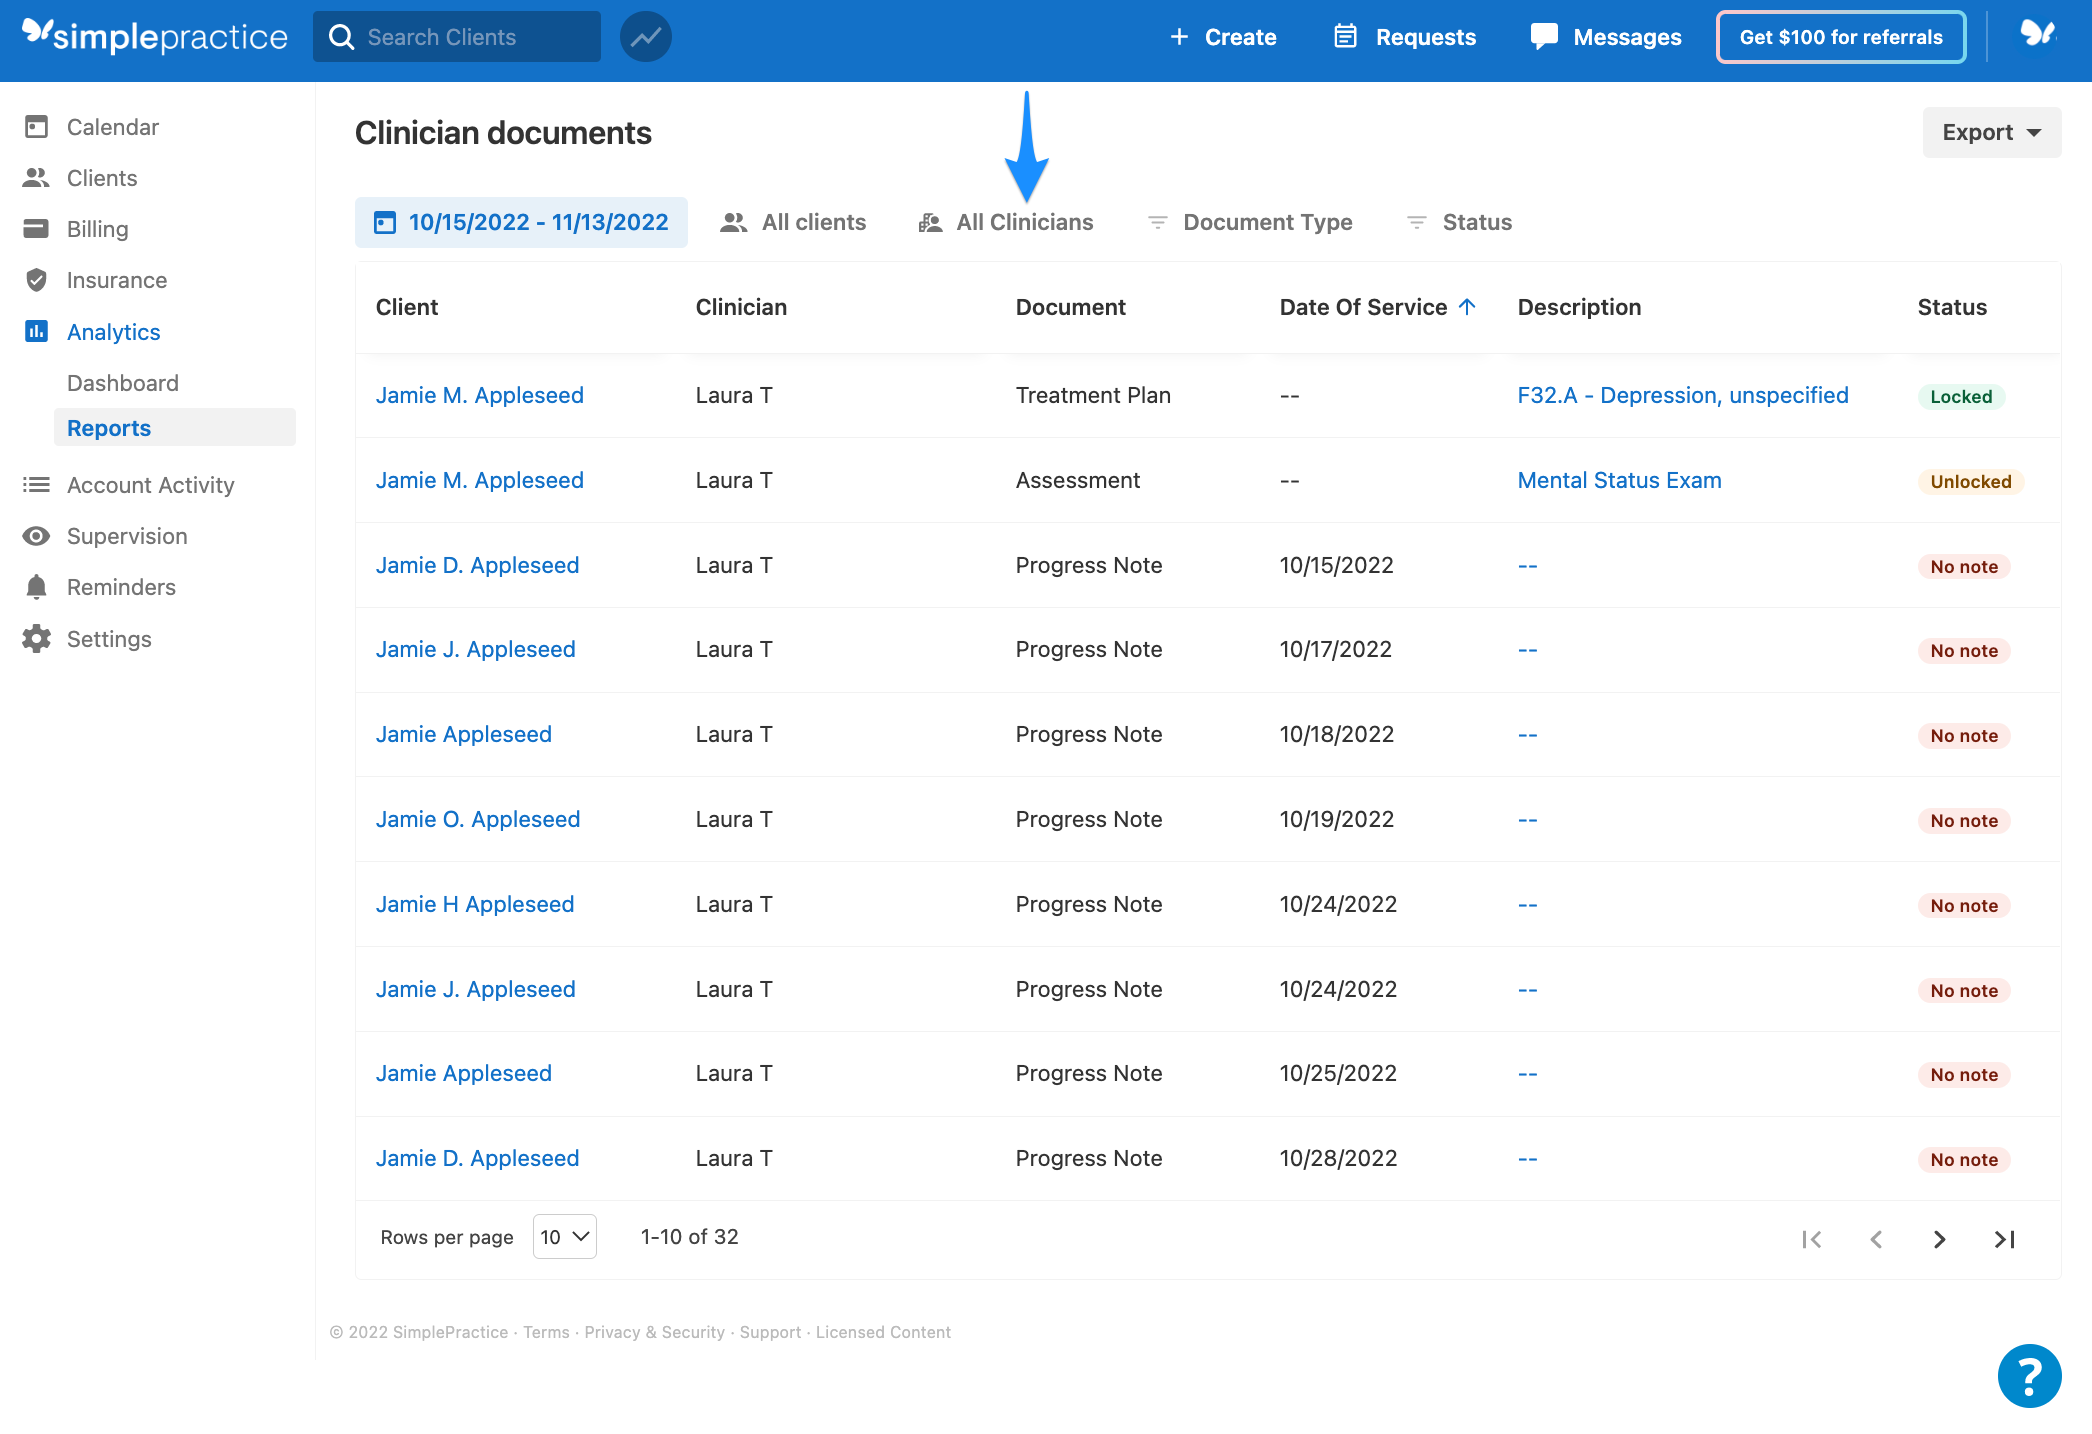Viewport: 2092px width, 1434px height.
Task: Open the Document Type filter
Action: click(1266, 222)
